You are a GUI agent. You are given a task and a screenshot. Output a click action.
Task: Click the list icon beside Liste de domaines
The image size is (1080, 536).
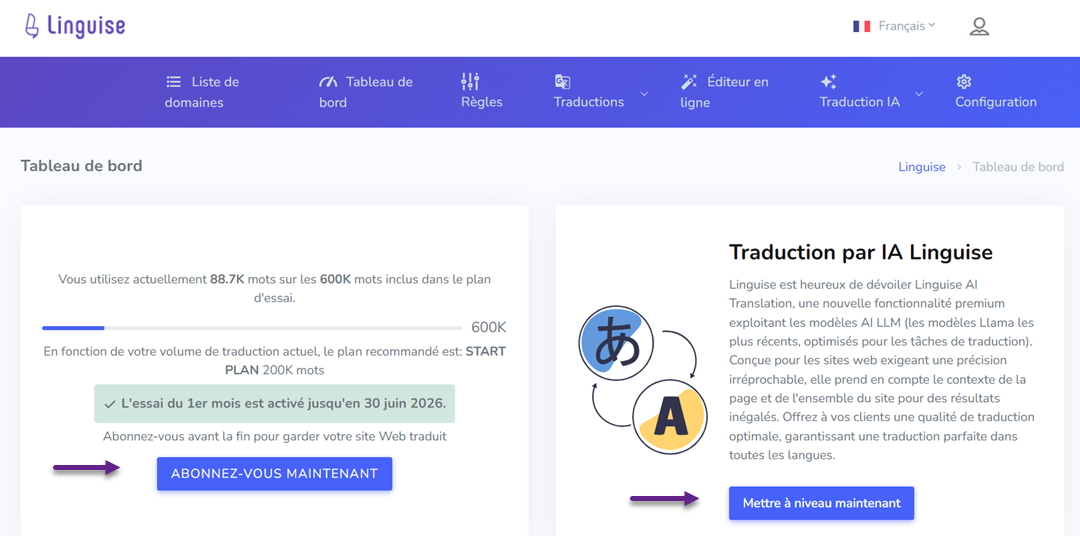click(174, 81)
